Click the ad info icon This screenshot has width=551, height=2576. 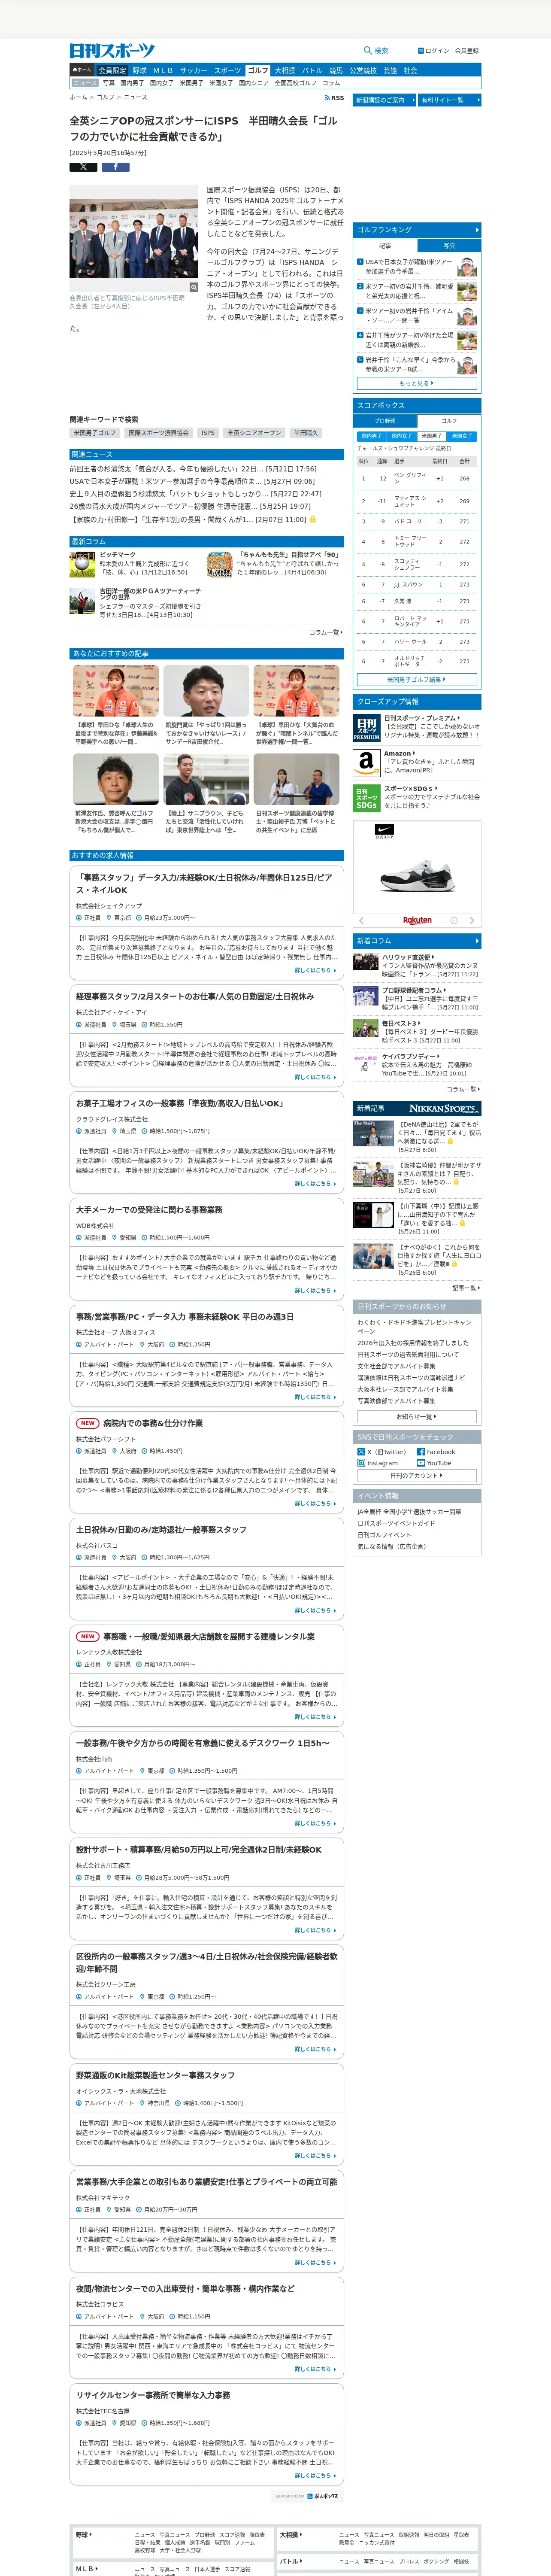453,920
